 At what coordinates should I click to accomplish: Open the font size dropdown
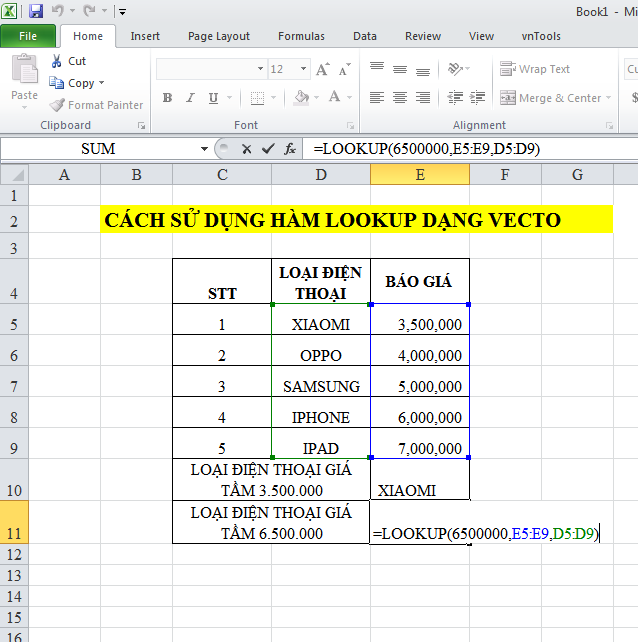point(303,69)
